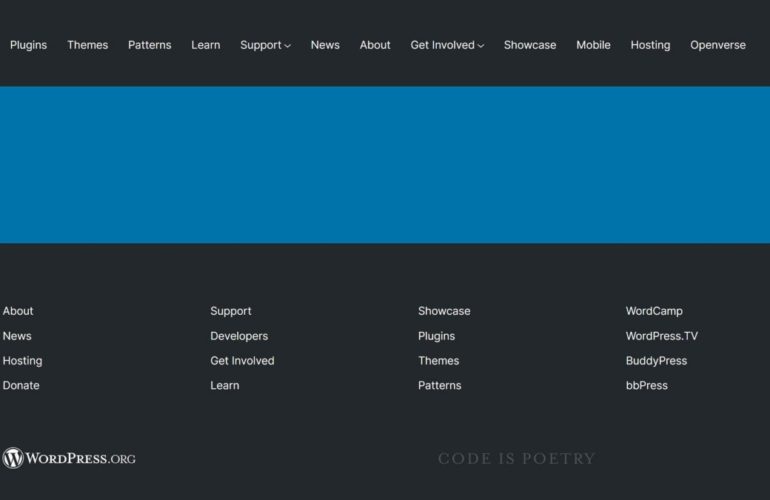Open the Donate footer link

[x=21, y=386]
